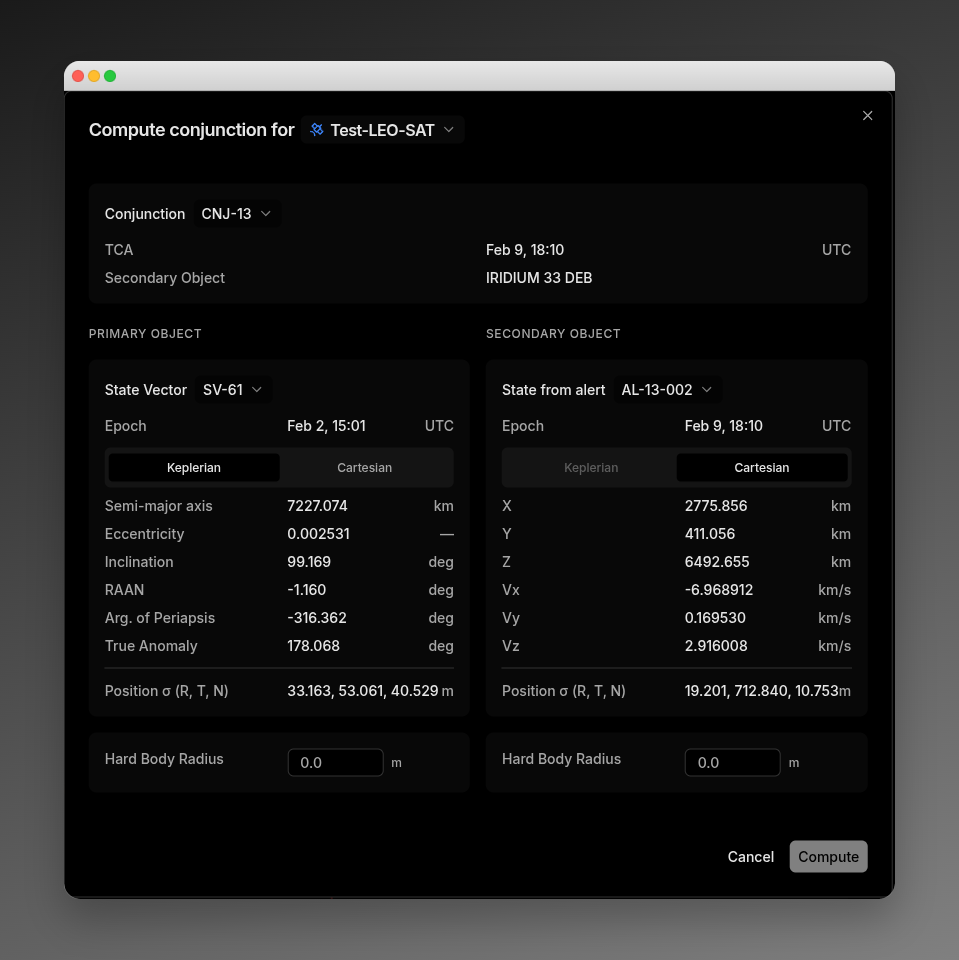Click secondary object Hard Body Radius field
Screen dimensions: 959x960
(x=732, y=762)
